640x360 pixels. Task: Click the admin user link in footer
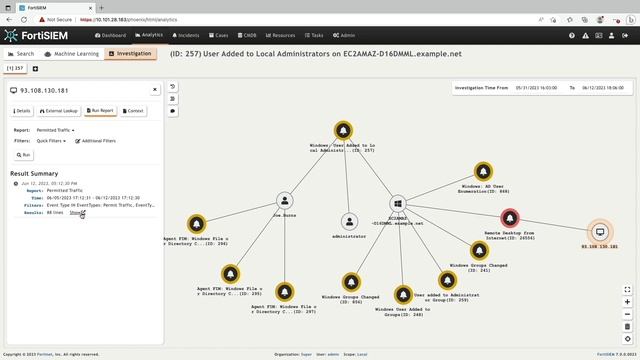(333, 354)
